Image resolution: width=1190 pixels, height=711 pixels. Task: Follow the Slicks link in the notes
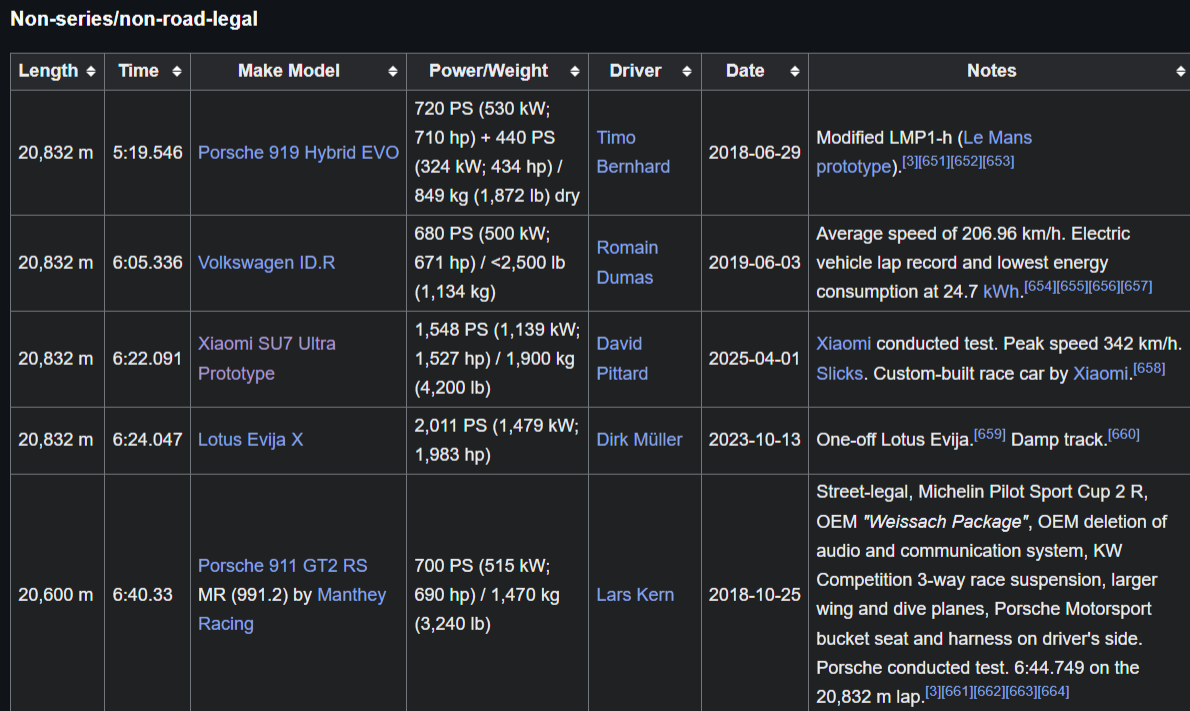coord(839,373)
